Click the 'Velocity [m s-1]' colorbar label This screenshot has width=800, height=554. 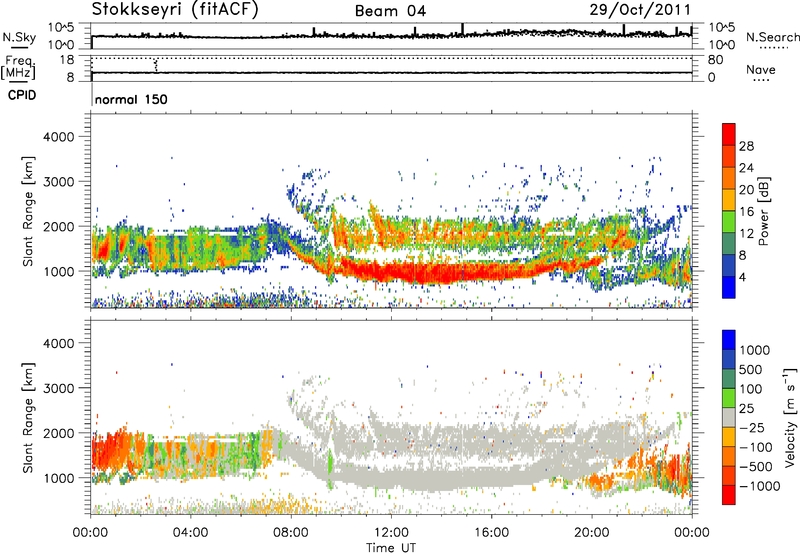tap(790, 417)
